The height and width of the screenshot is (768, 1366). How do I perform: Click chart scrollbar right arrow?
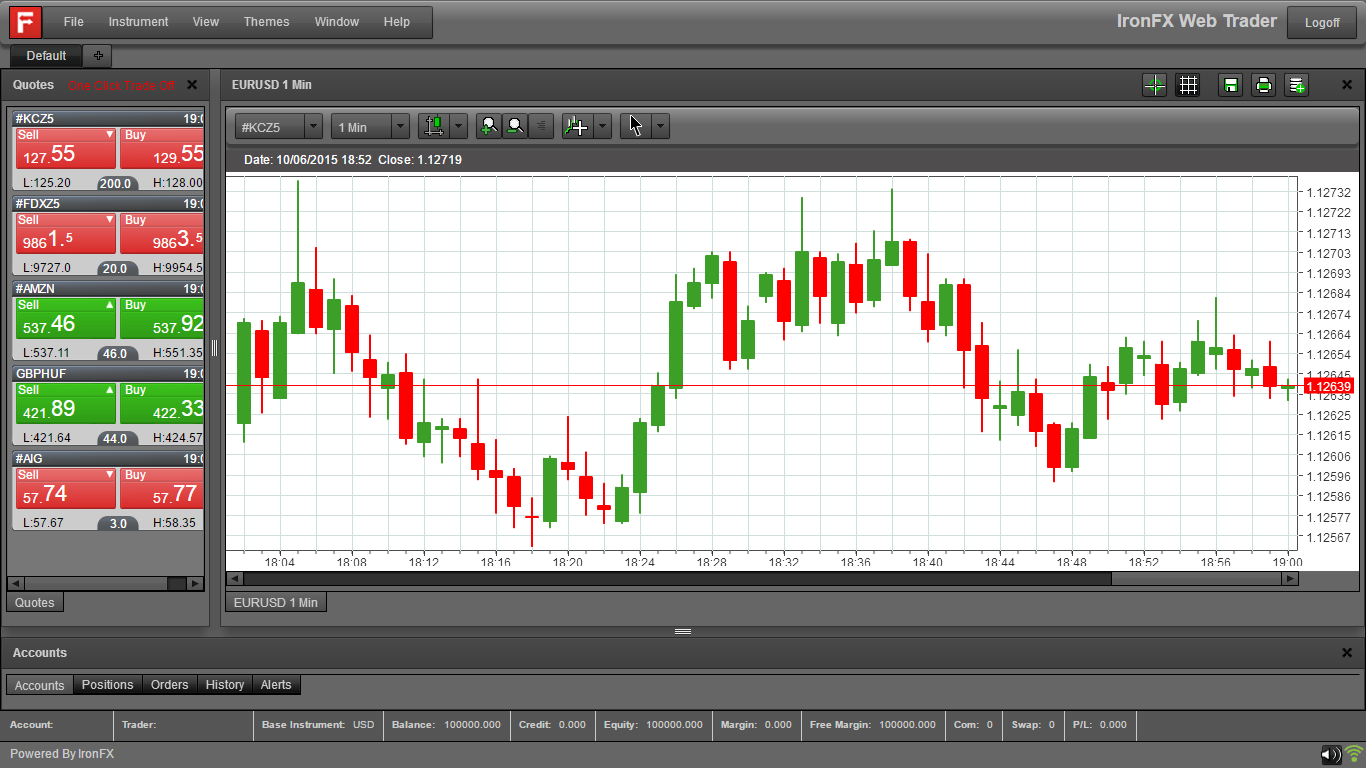[x=1290, y=578]
